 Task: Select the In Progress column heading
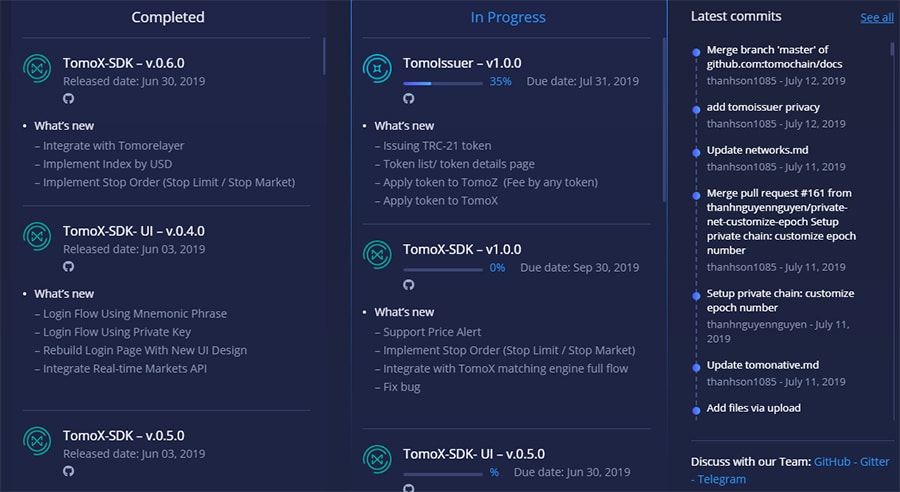[508, 17]
